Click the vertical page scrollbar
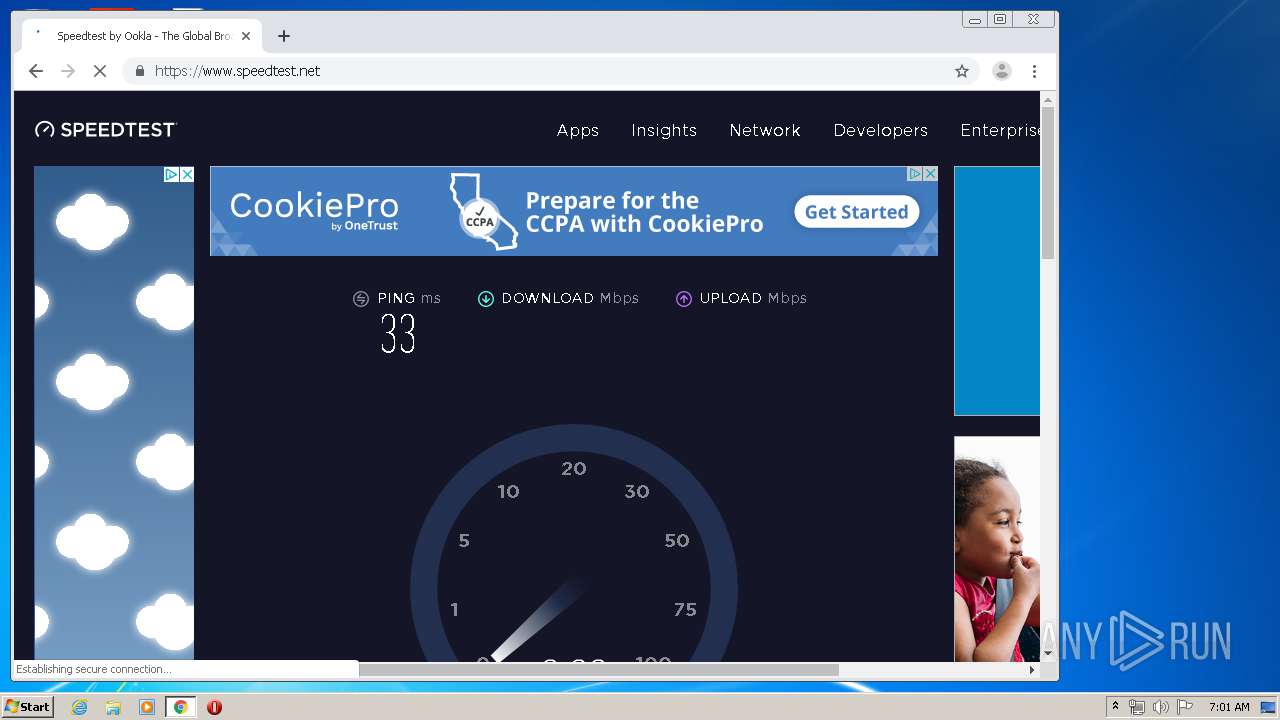The image size is (1280, 720). pyautogui.click(x=1048, y=182)
